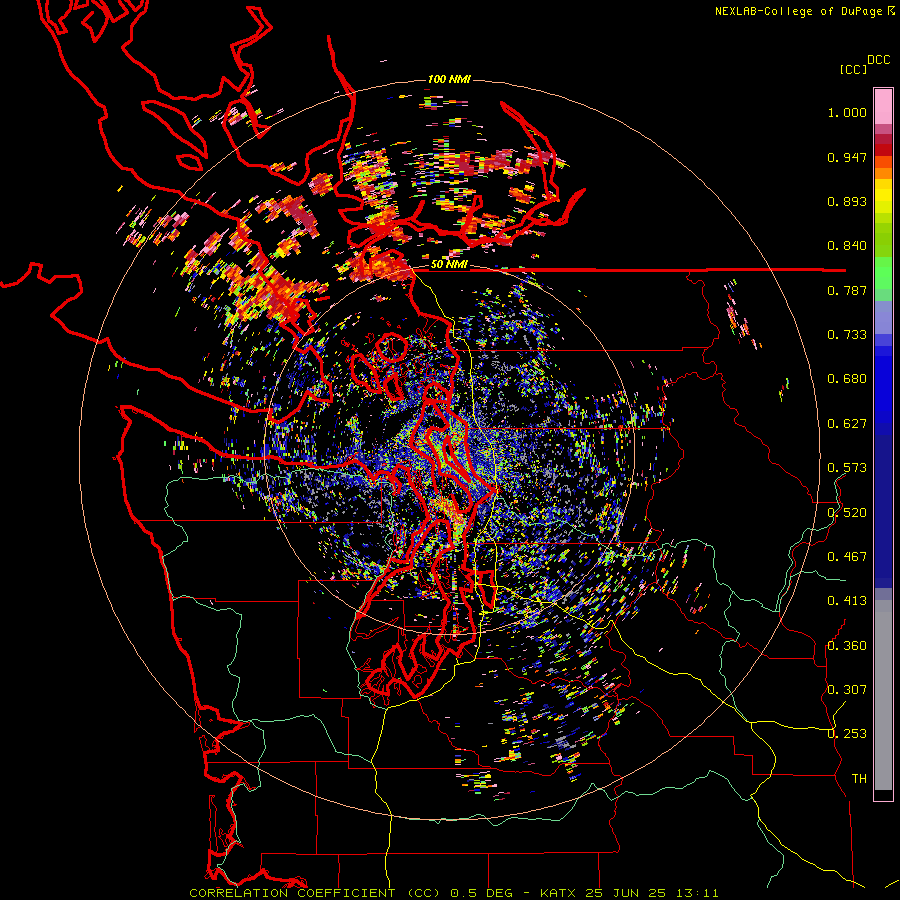The image size is (900, 900).
Task: Click the 0.627 color scale value
Action: click(847, 424)
